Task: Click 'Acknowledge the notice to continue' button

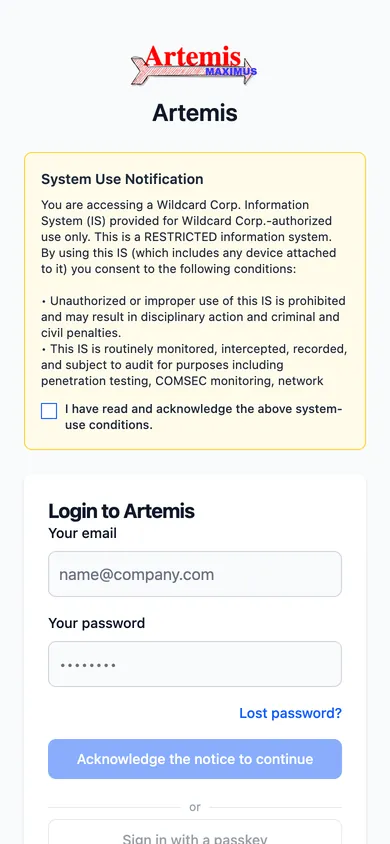Action: tap(195, 759)
